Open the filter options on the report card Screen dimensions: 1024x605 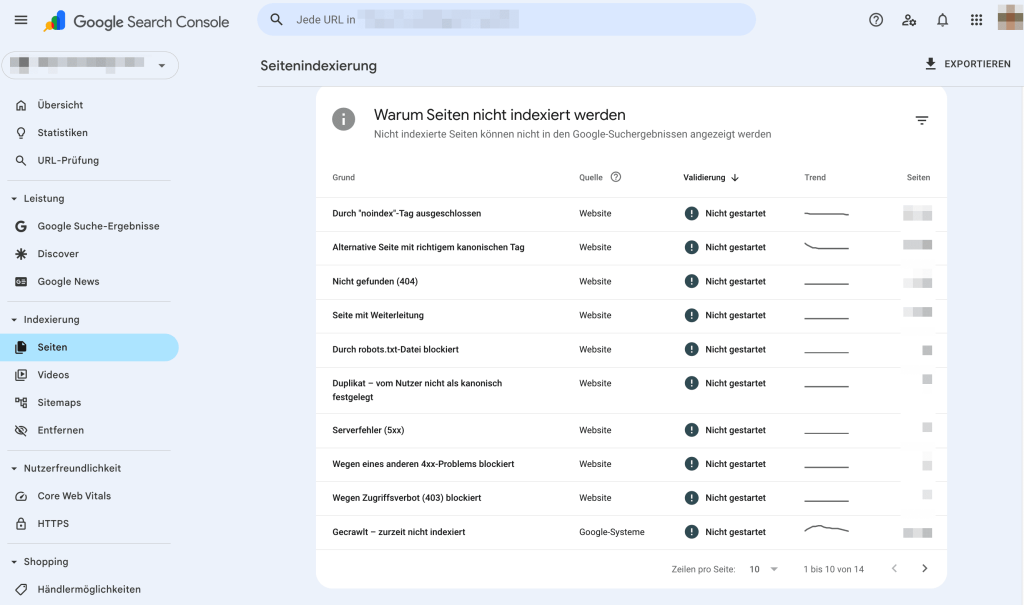921,119
